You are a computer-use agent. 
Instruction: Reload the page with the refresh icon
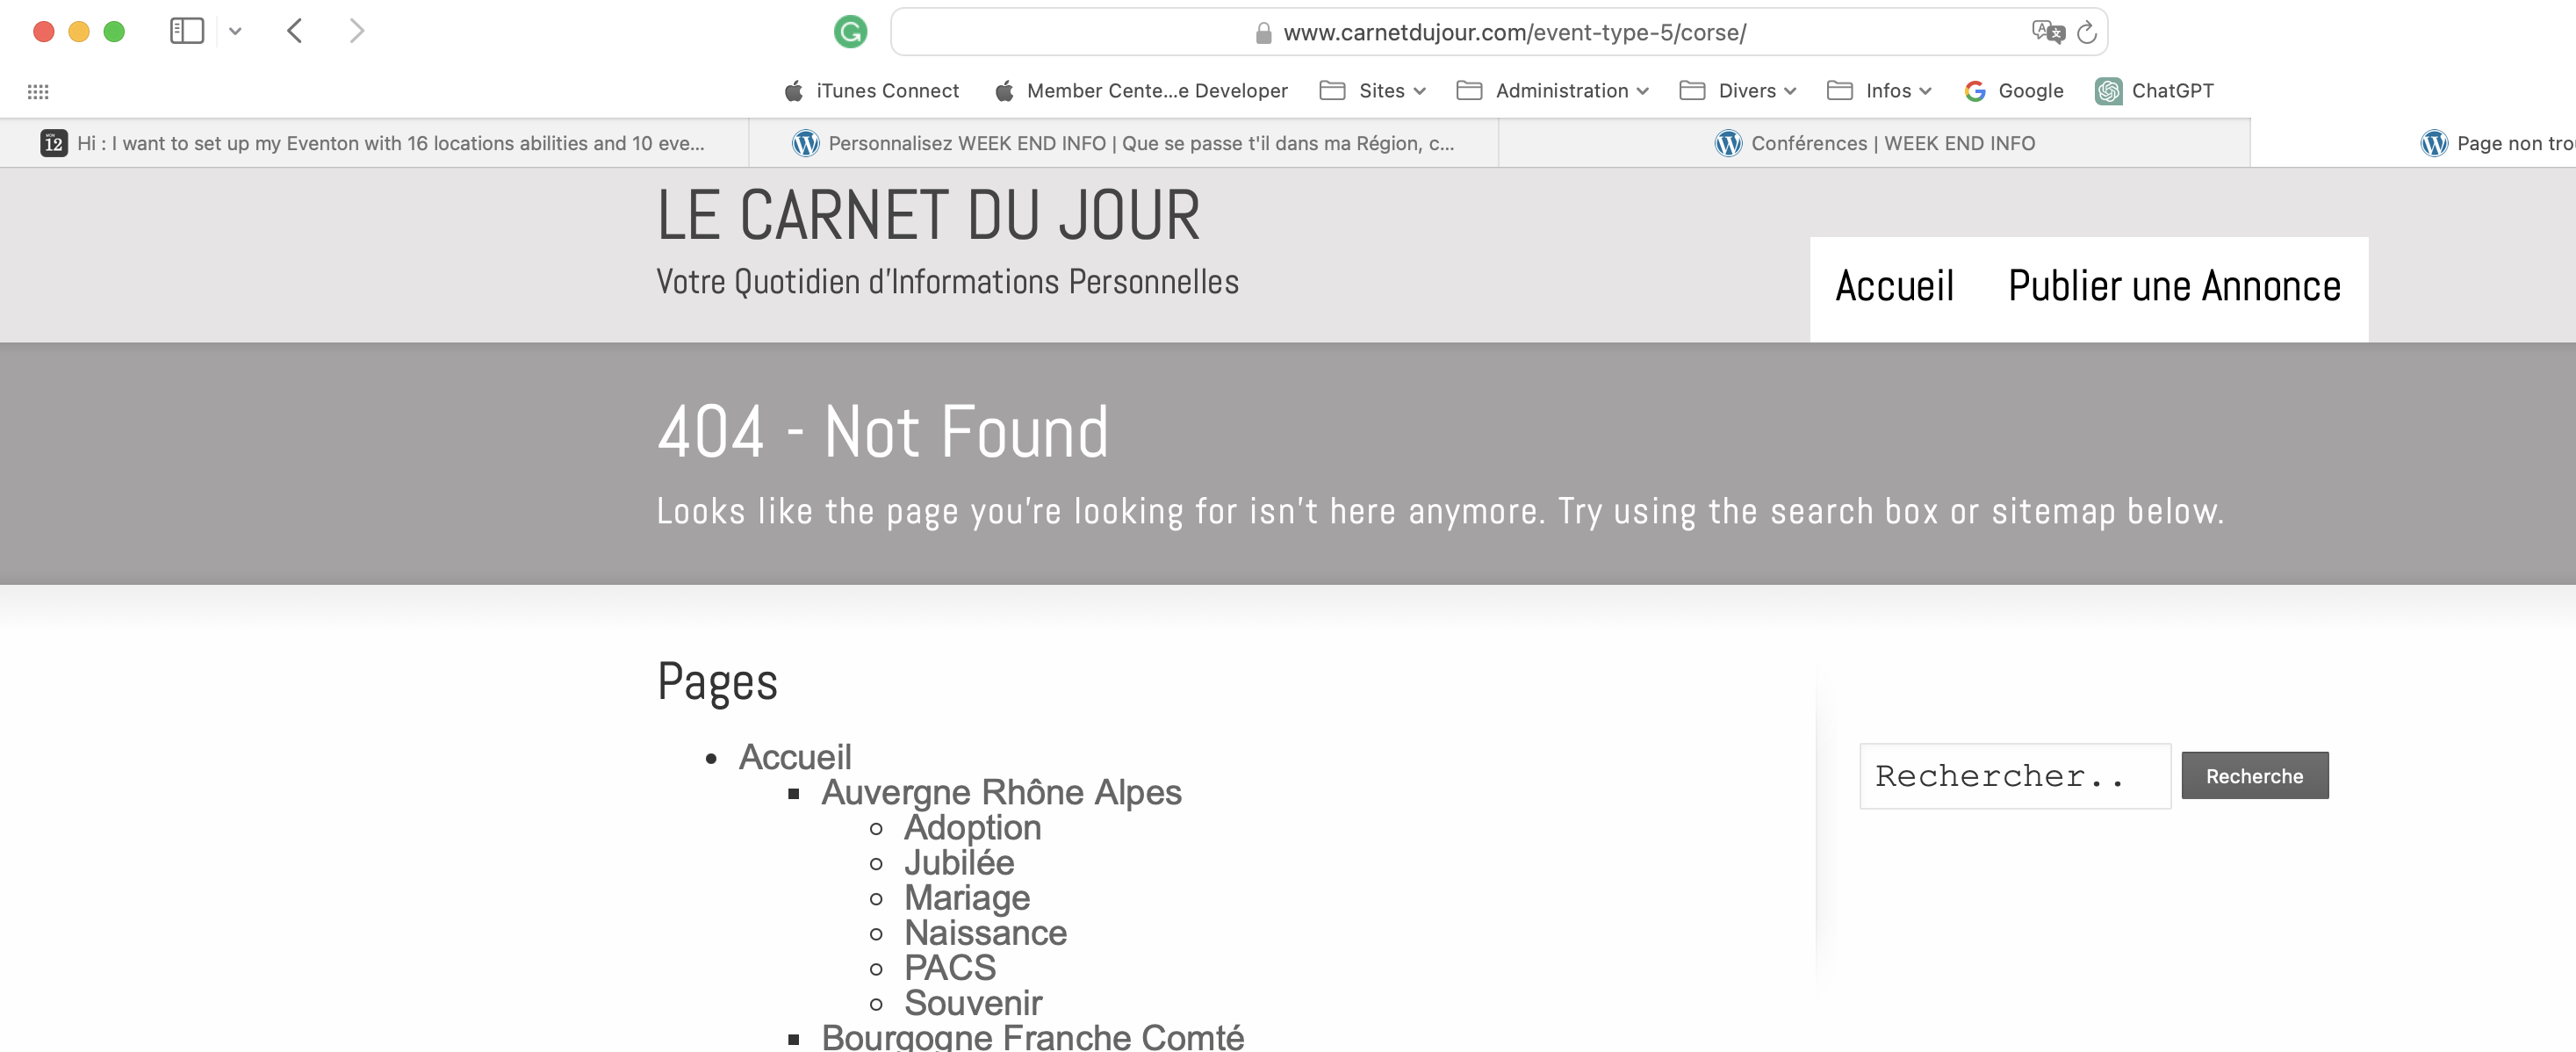click(x=2086, y=32)
